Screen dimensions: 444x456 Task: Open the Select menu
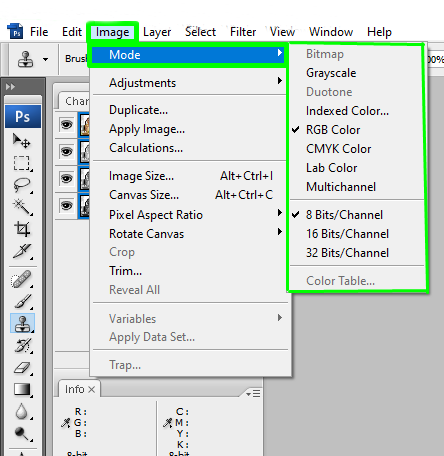pyautogui.click(x=200, y=32)
